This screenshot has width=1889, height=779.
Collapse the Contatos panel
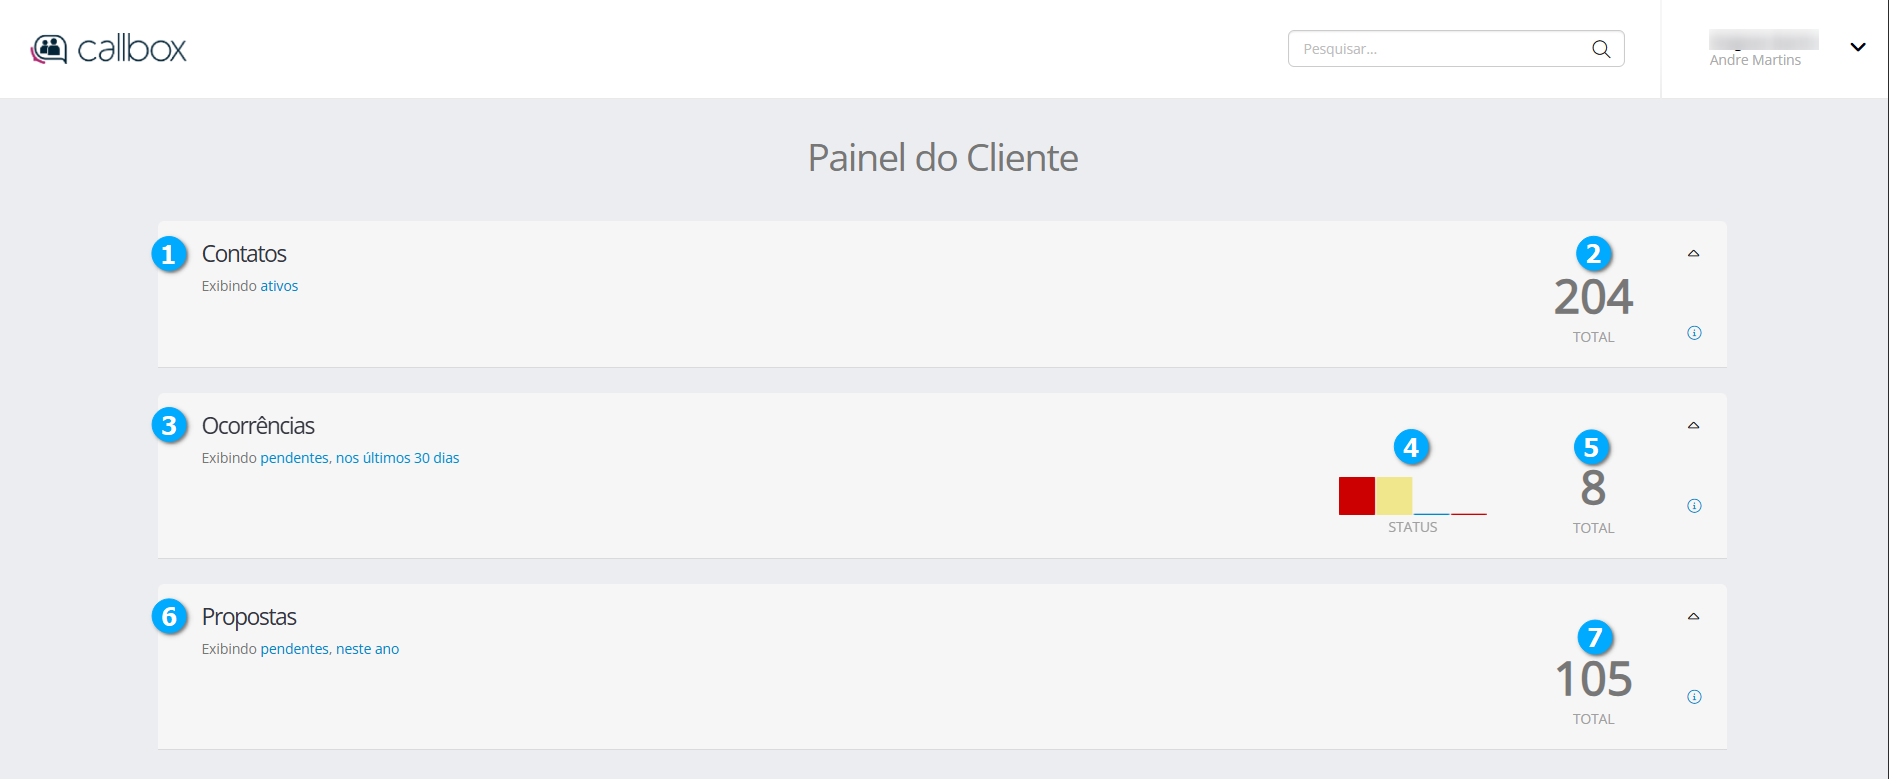[1693, 254]
